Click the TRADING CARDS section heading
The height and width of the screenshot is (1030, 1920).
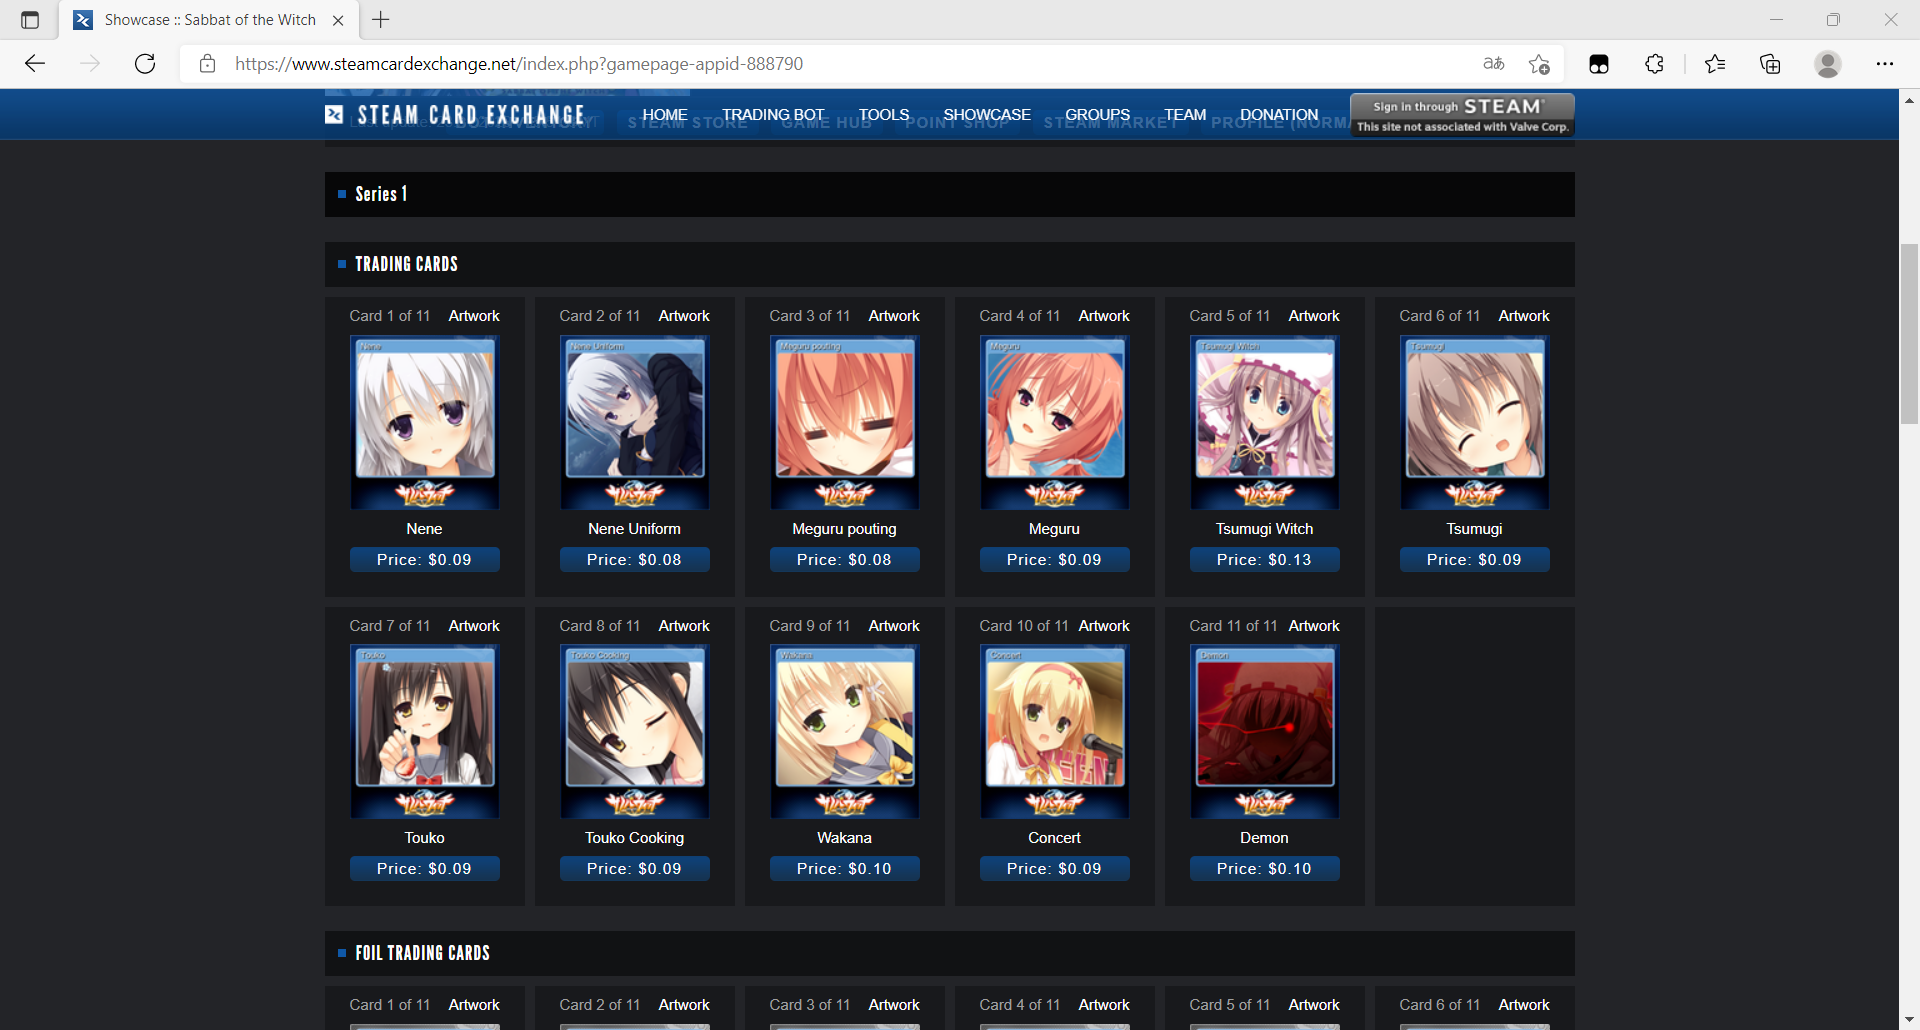(406, 264)
